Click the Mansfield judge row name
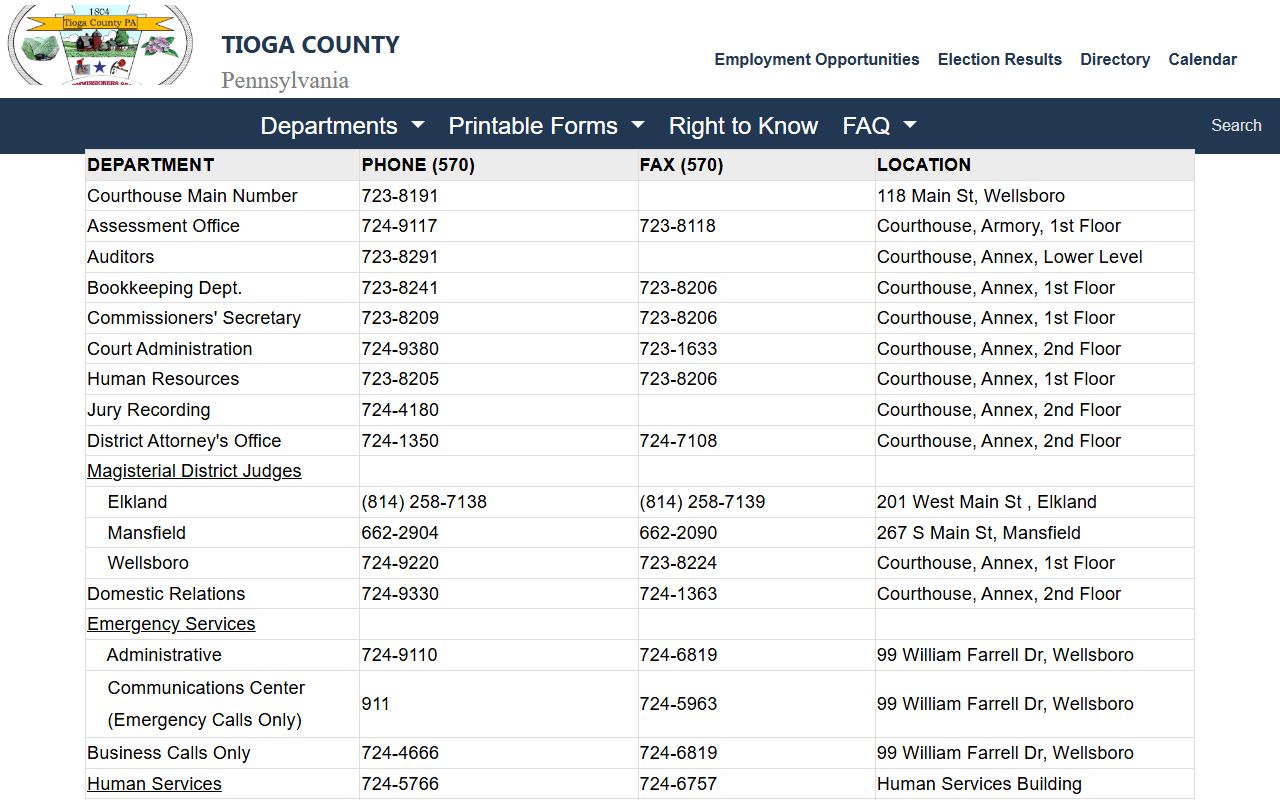The width and height of the screenshot is (1280, 800). pos(146,533)
